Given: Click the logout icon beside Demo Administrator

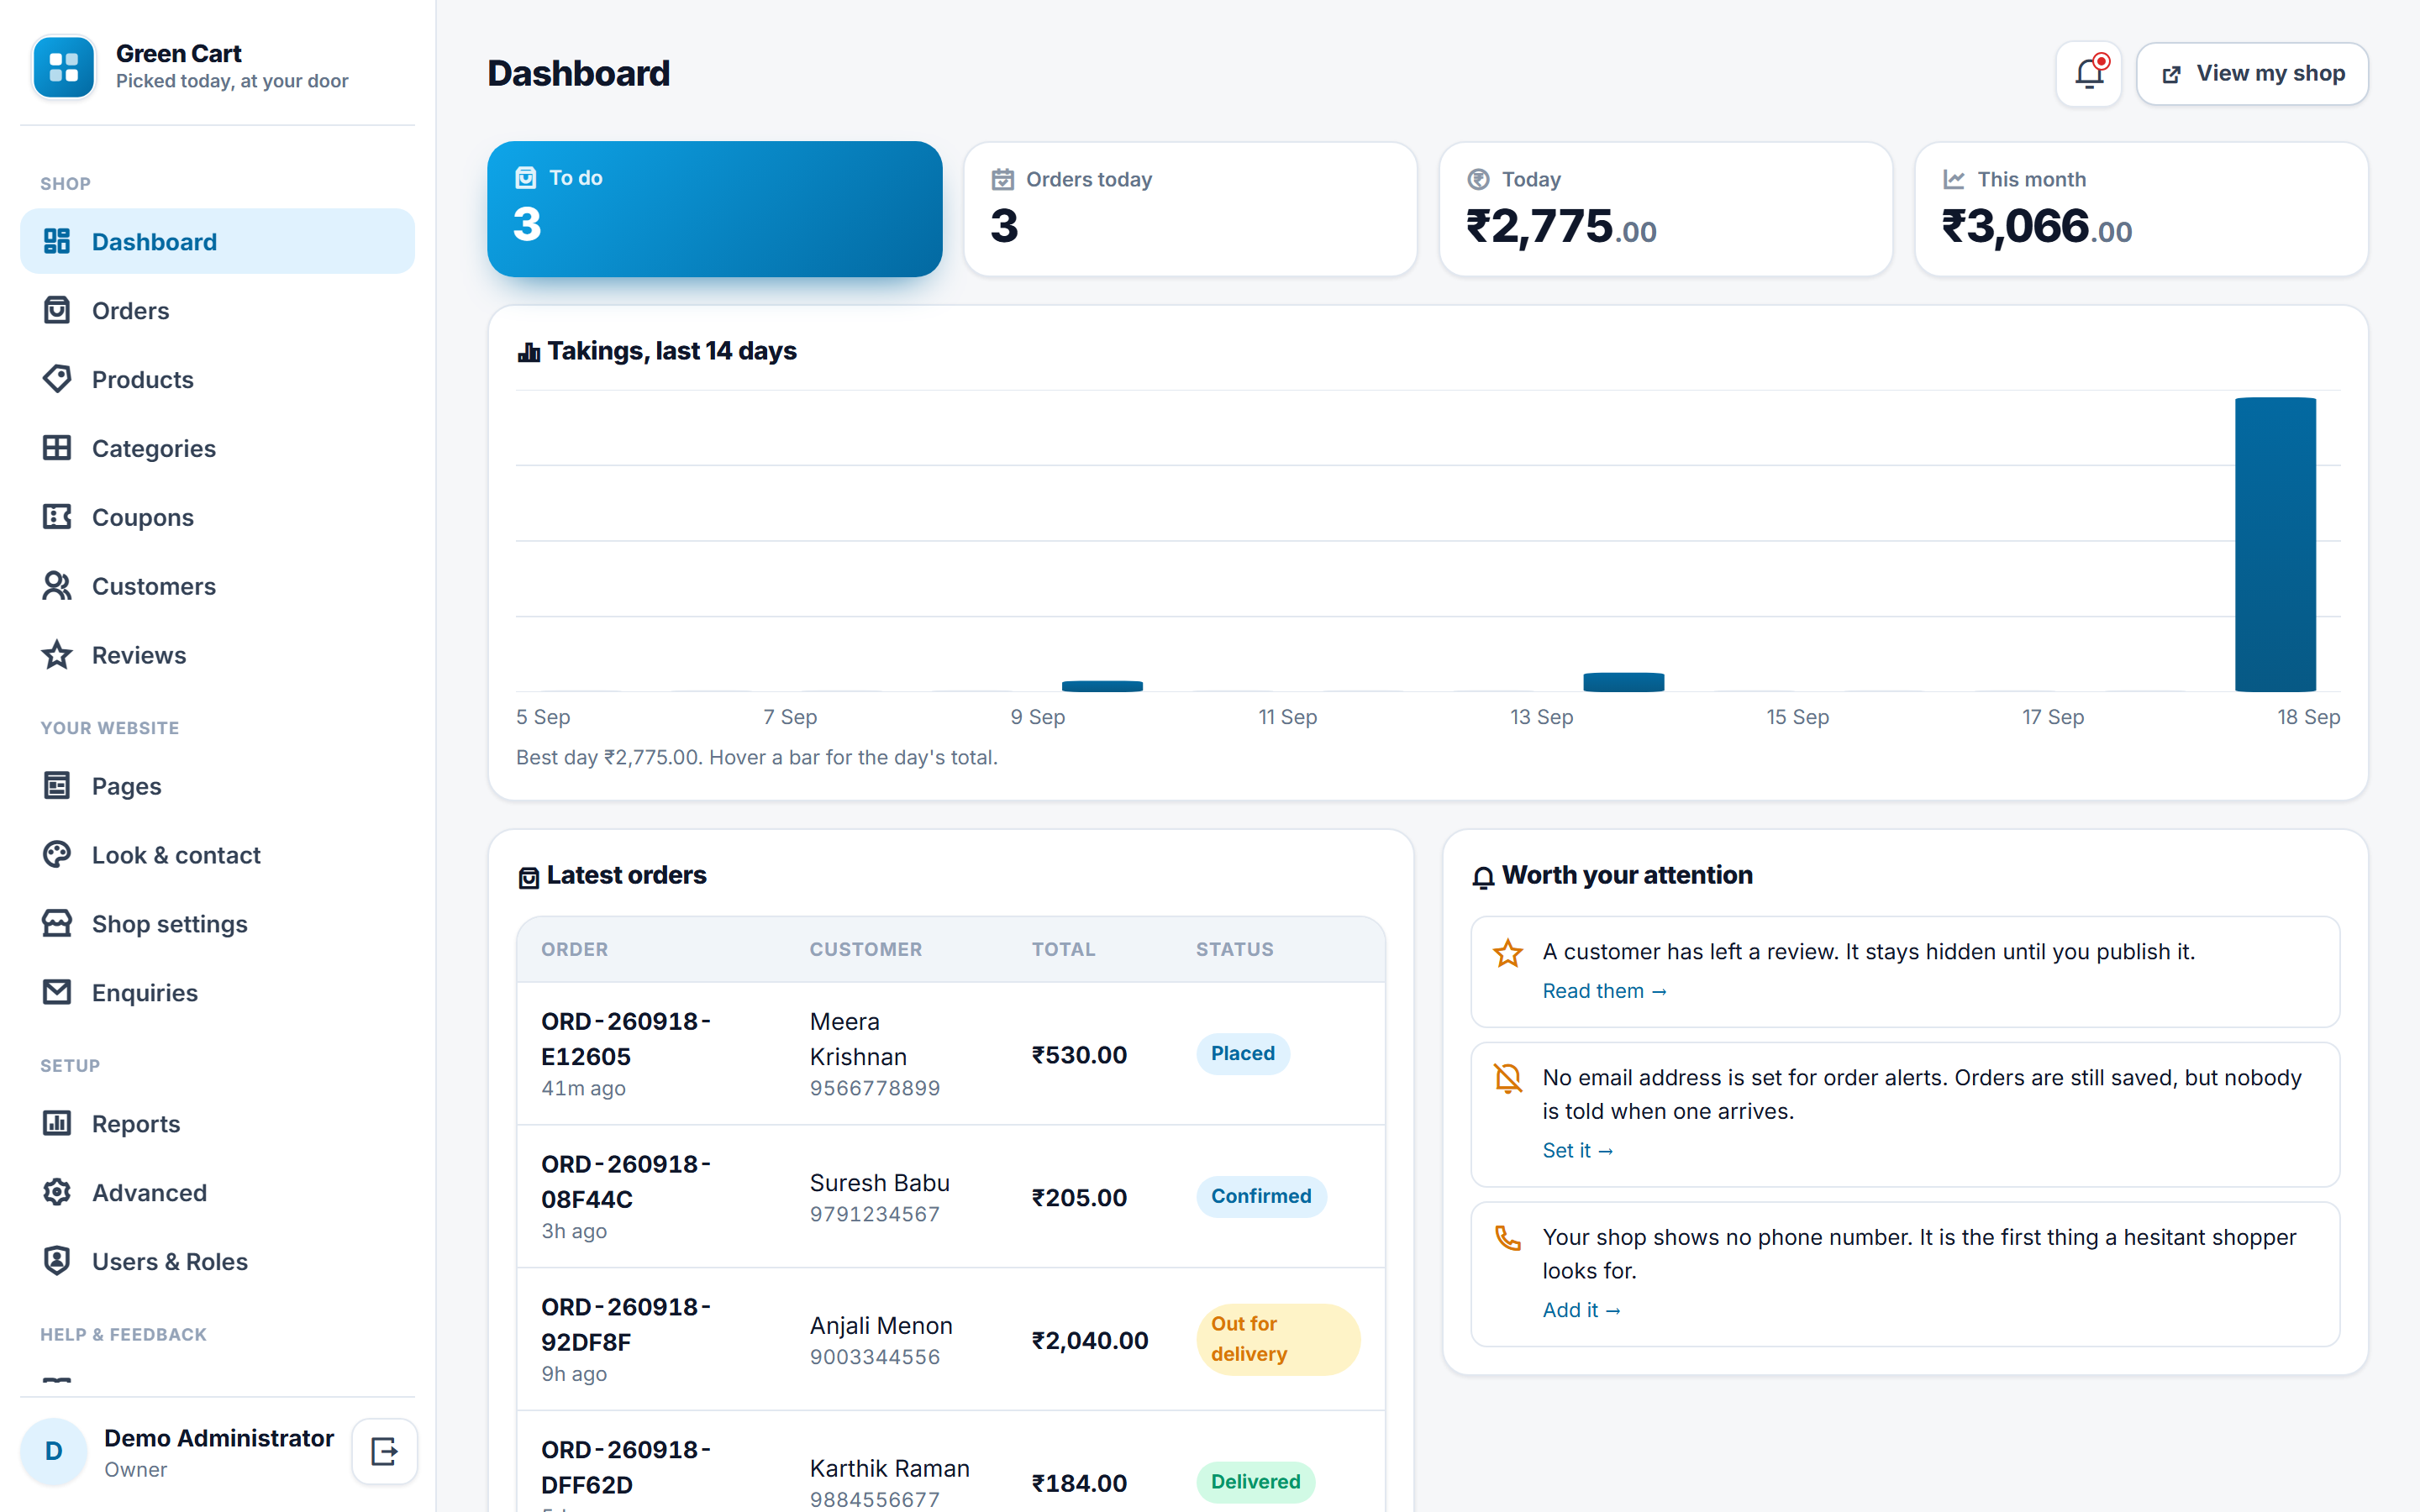Looking at the screenshot, I should coord(385,1451).
